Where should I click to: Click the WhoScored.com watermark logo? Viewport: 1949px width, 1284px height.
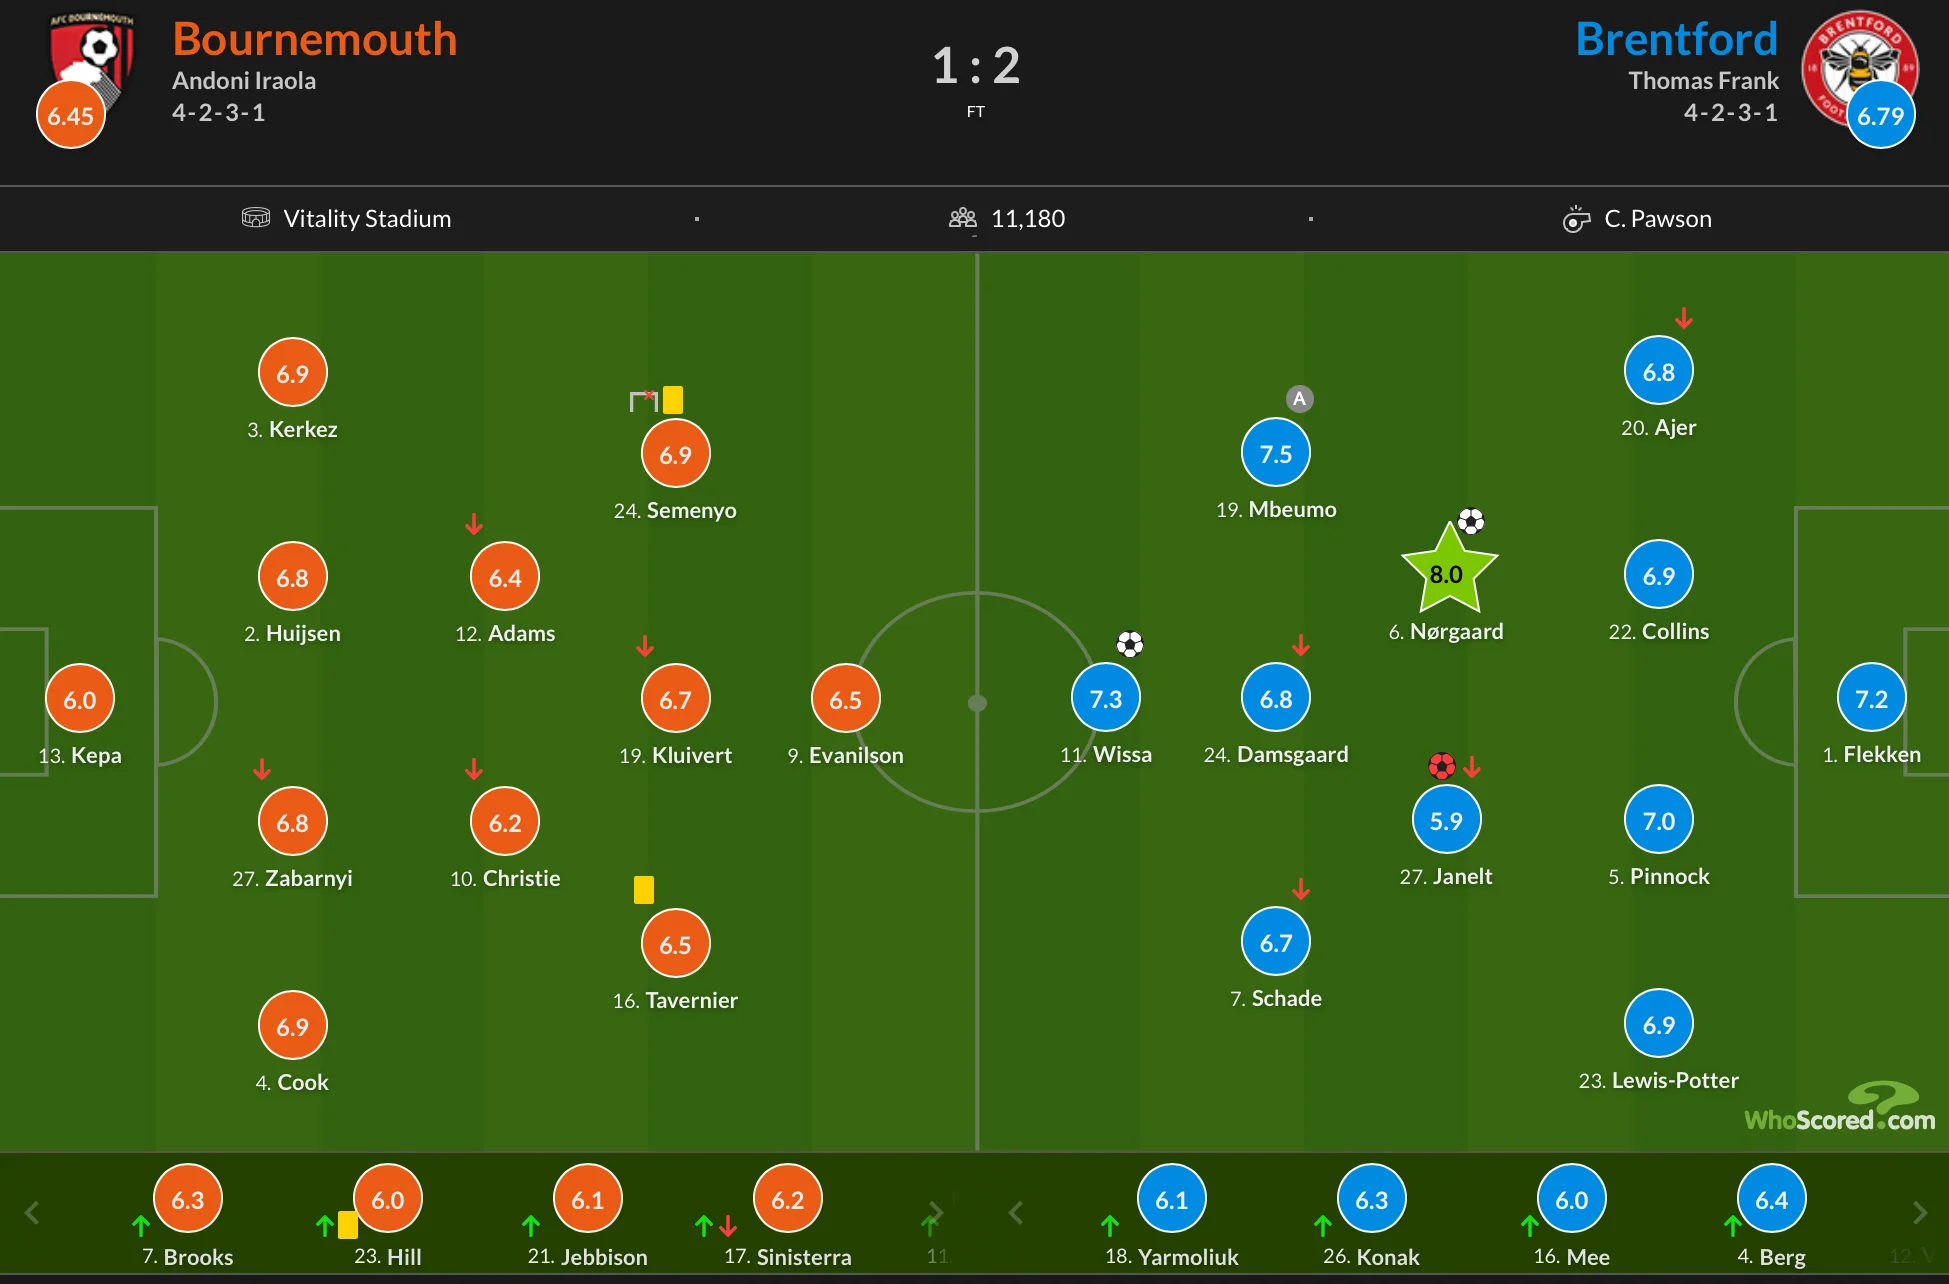tap(1840, 1108)
